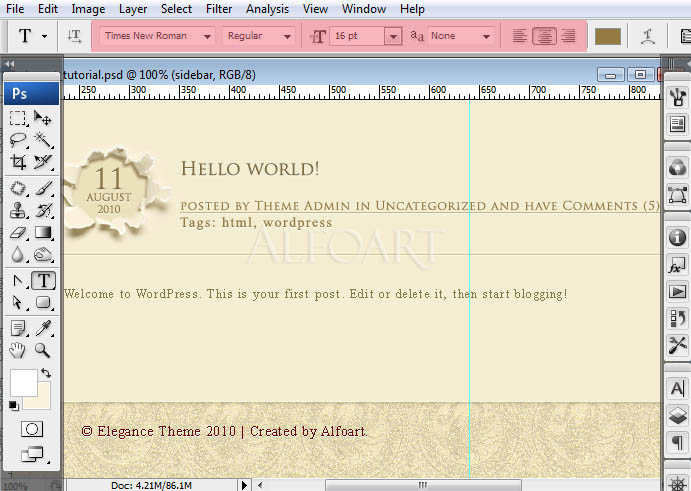This screenshot has width=691, height=491.
Task: Select the Zoom tool
Action: [43, 350]
